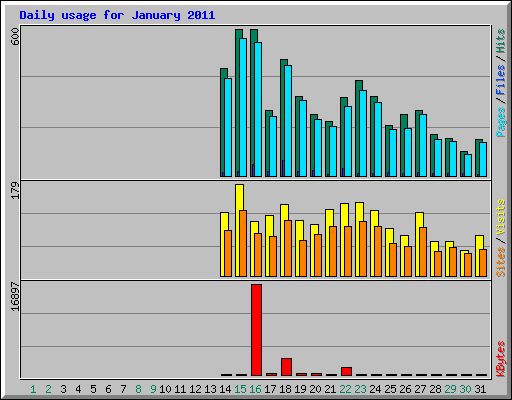
Task: Click the "600" axis maximum value
Action: [15, 37]
